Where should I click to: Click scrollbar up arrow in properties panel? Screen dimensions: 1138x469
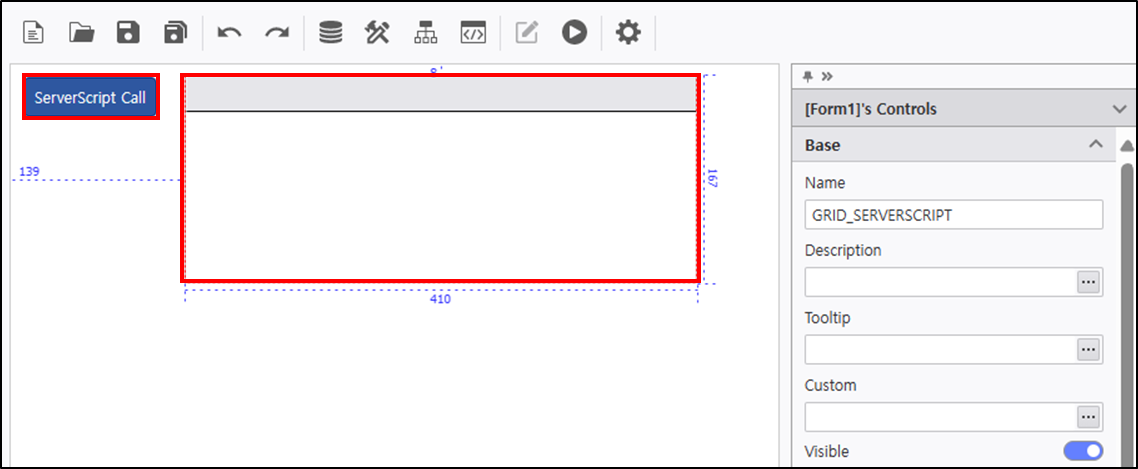[1127, 146]
